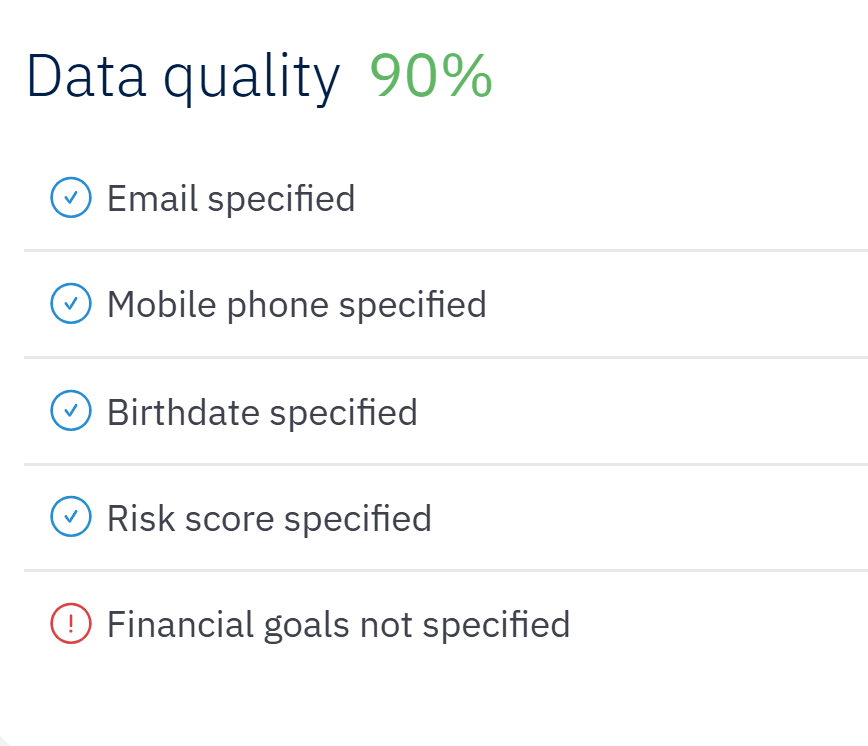Click the red warning icon for Financial goals
The width and height of the screenshot is (868, 746).
[70, 624]
